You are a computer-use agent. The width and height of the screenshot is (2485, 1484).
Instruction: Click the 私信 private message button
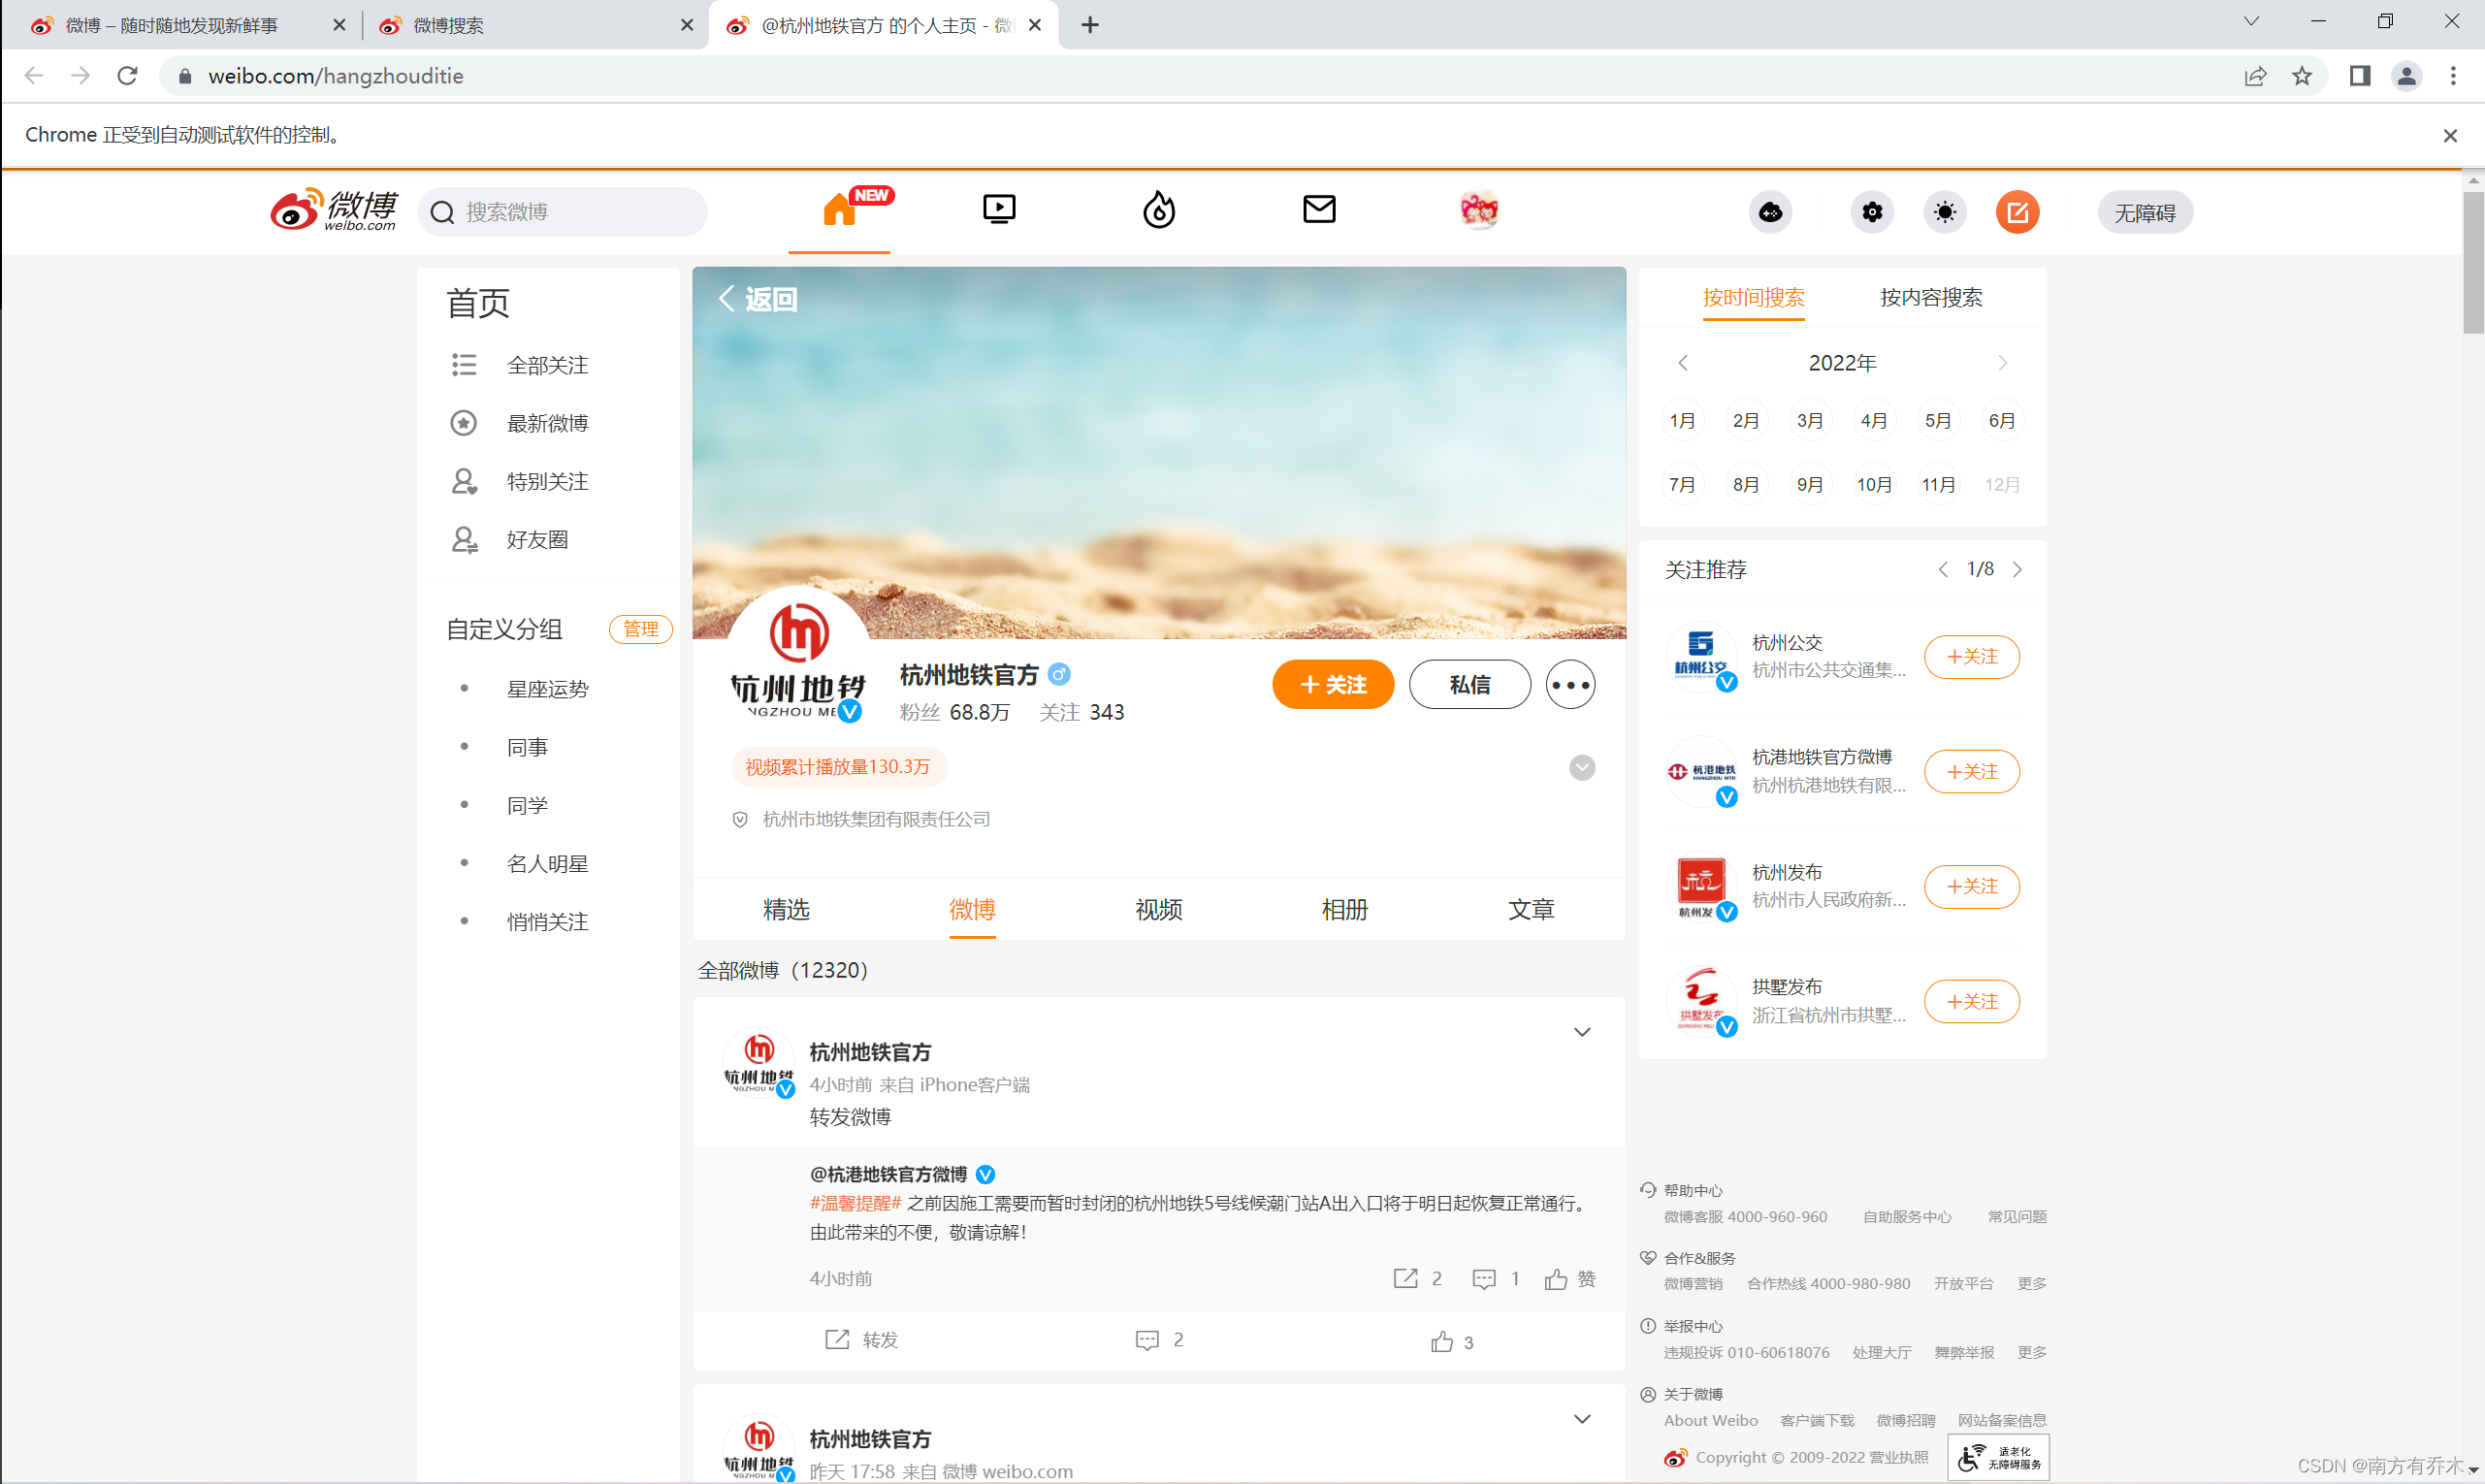point(1469,685)
